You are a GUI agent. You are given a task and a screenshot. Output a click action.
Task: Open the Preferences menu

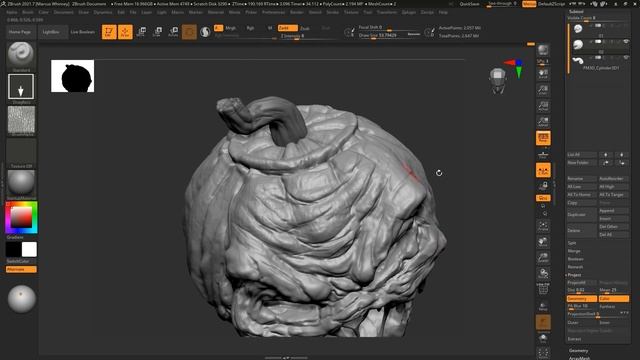pos(273,12)
